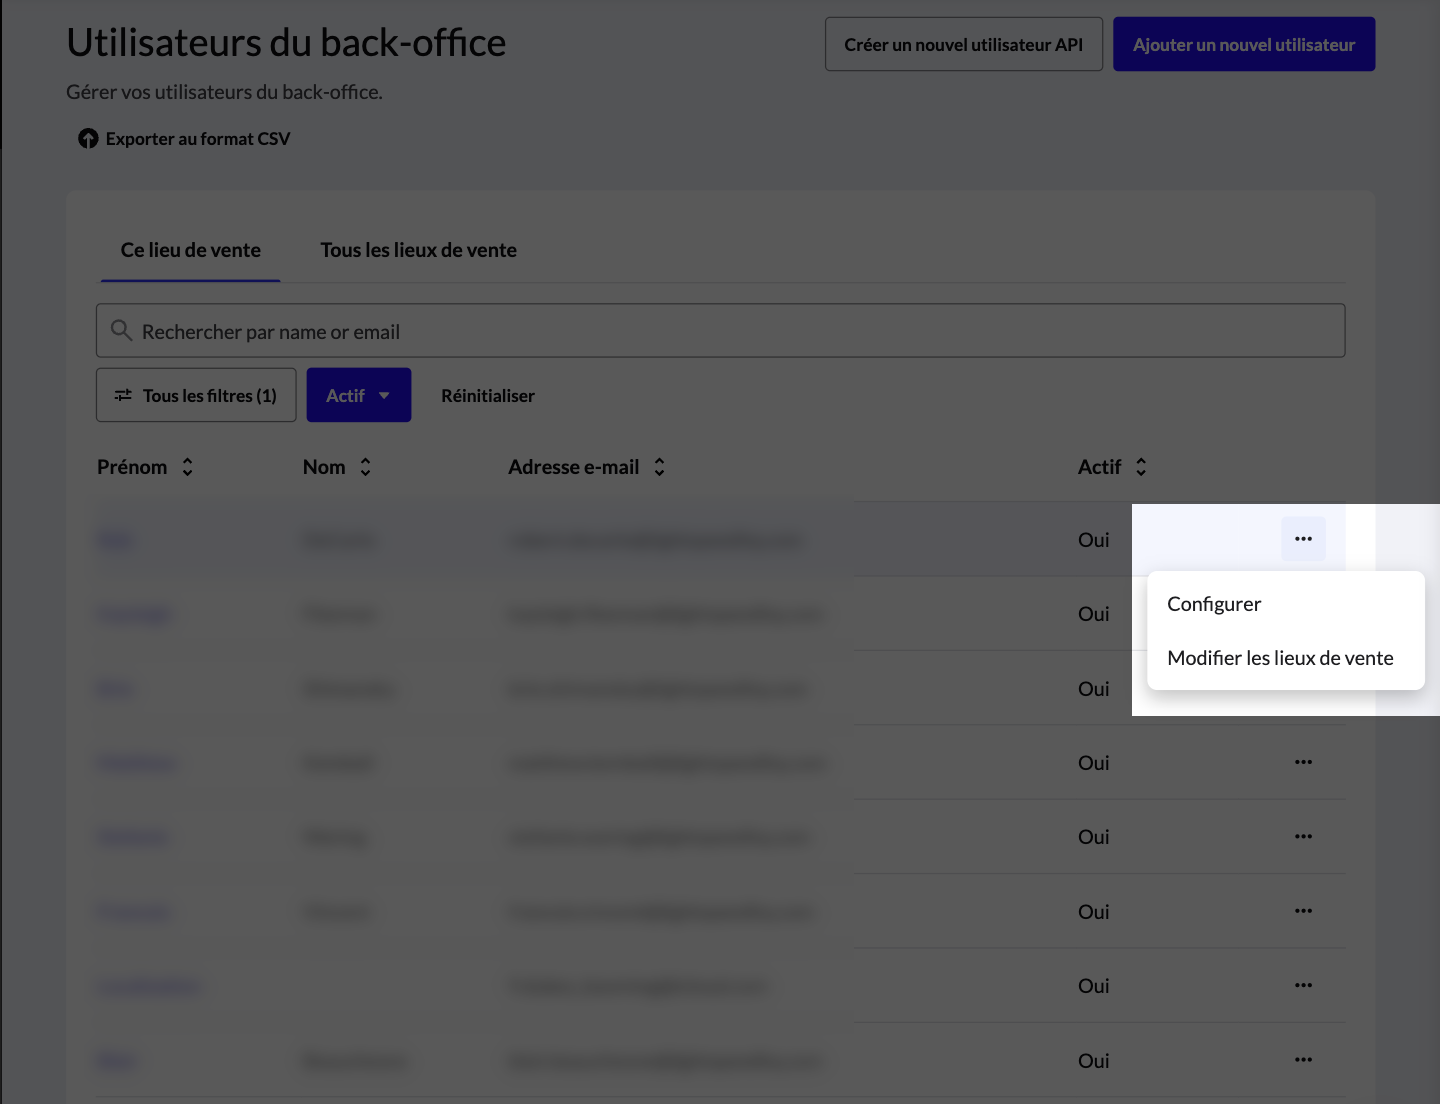Click Réinitialiser to reset filters
The image size is (1440, 1104).
click(488, 396)
